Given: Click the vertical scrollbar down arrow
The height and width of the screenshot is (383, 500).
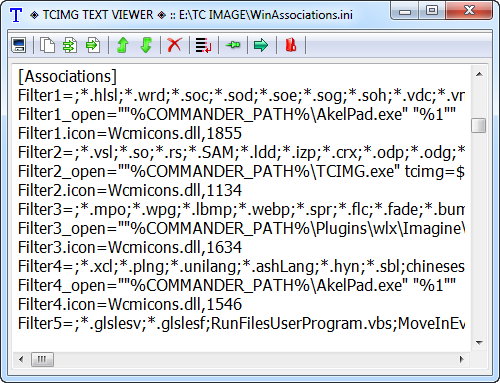Looking at the screenshot, I should click(x=479, y=343).
